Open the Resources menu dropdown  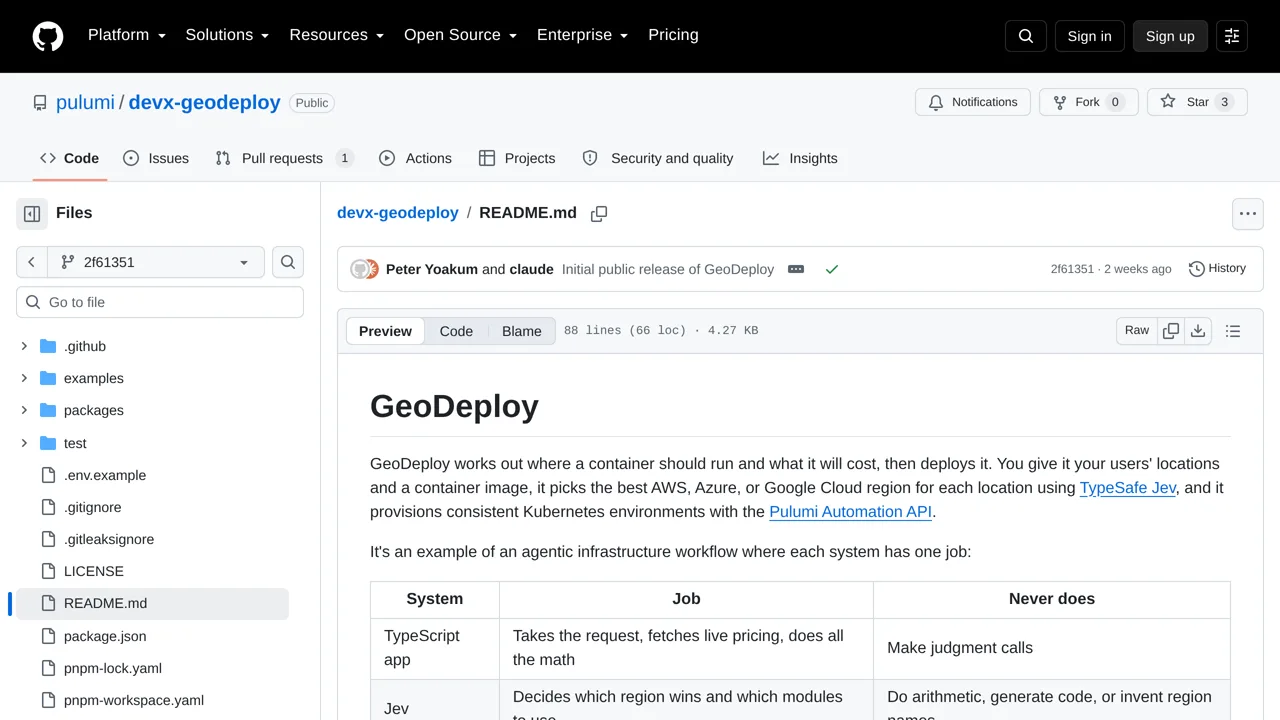337,35
